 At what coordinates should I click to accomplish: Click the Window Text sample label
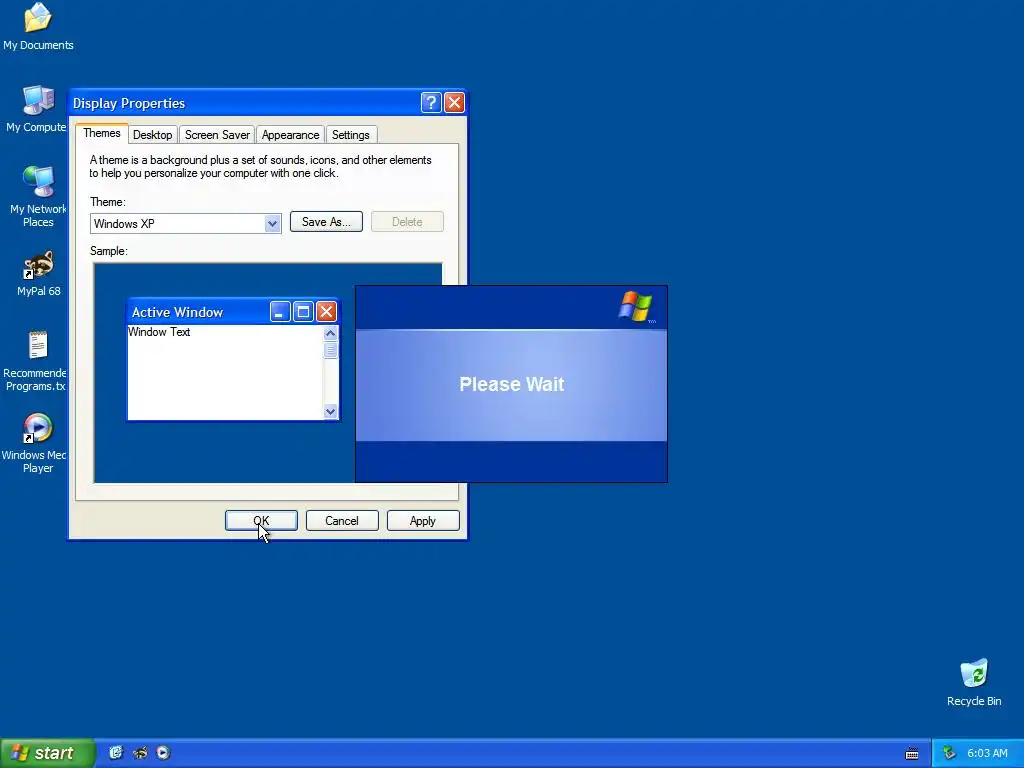tap(159, 332)
